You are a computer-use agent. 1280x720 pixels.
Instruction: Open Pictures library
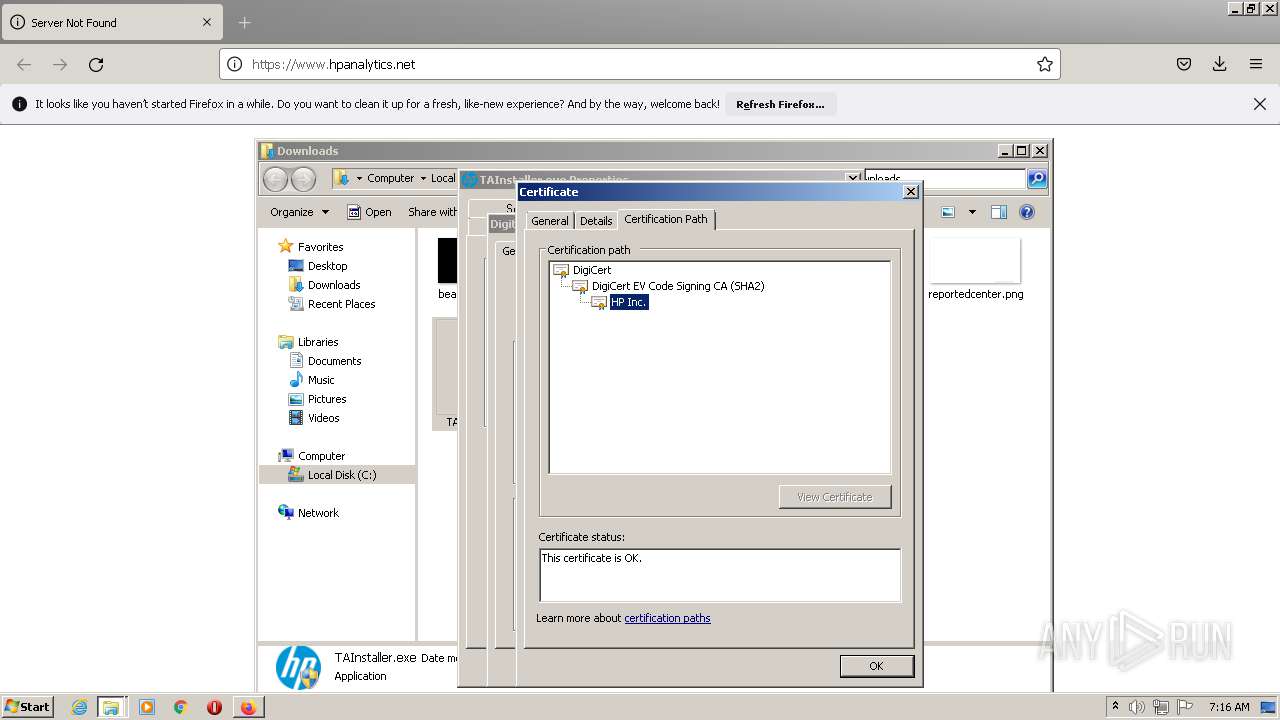point(327,399)
